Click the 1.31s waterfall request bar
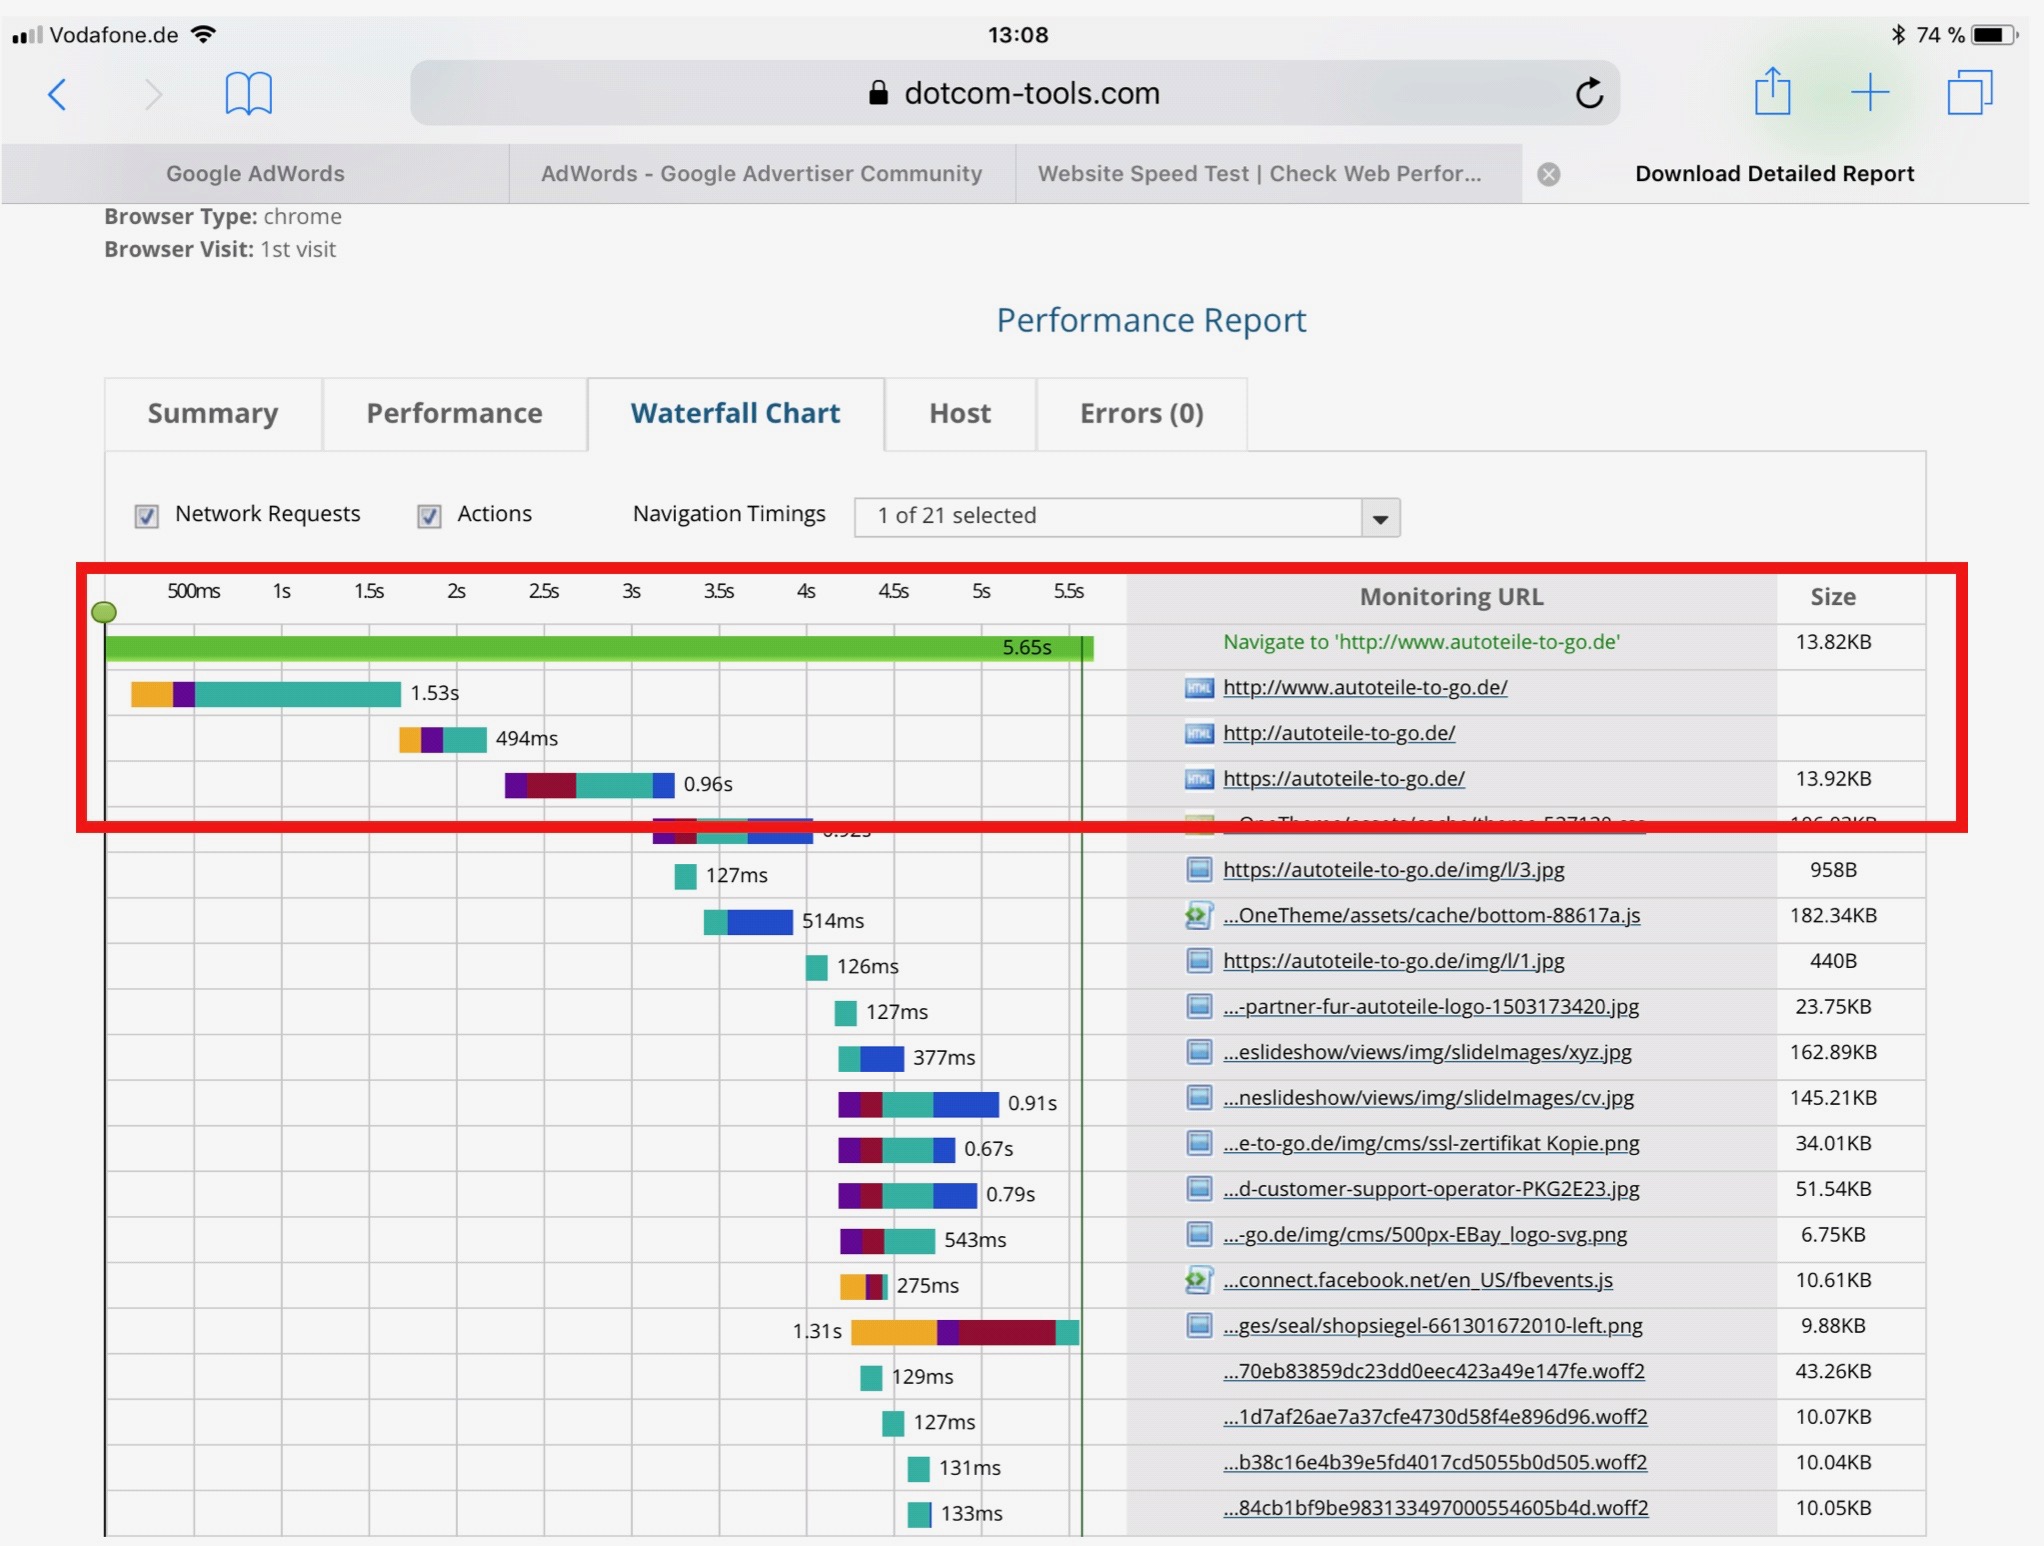This screenshot has width=2044, height=1546. (x=965, y=1332)
